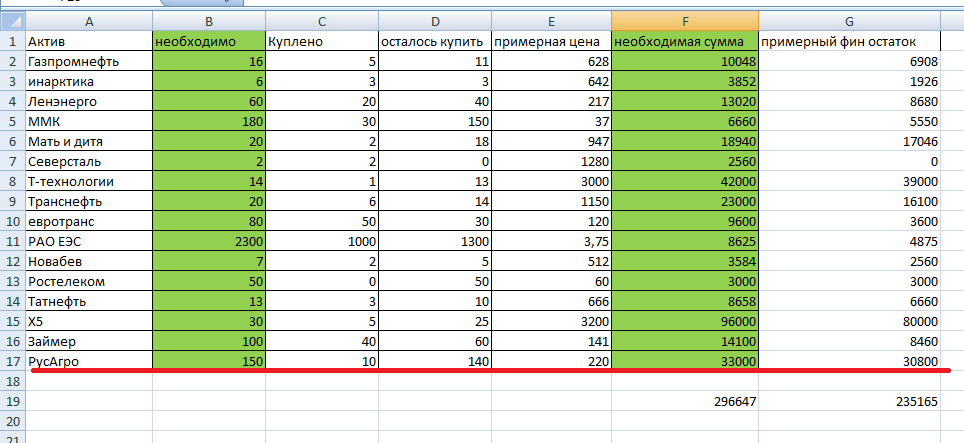Select the 'Займер' cell

tap(89, 341)
